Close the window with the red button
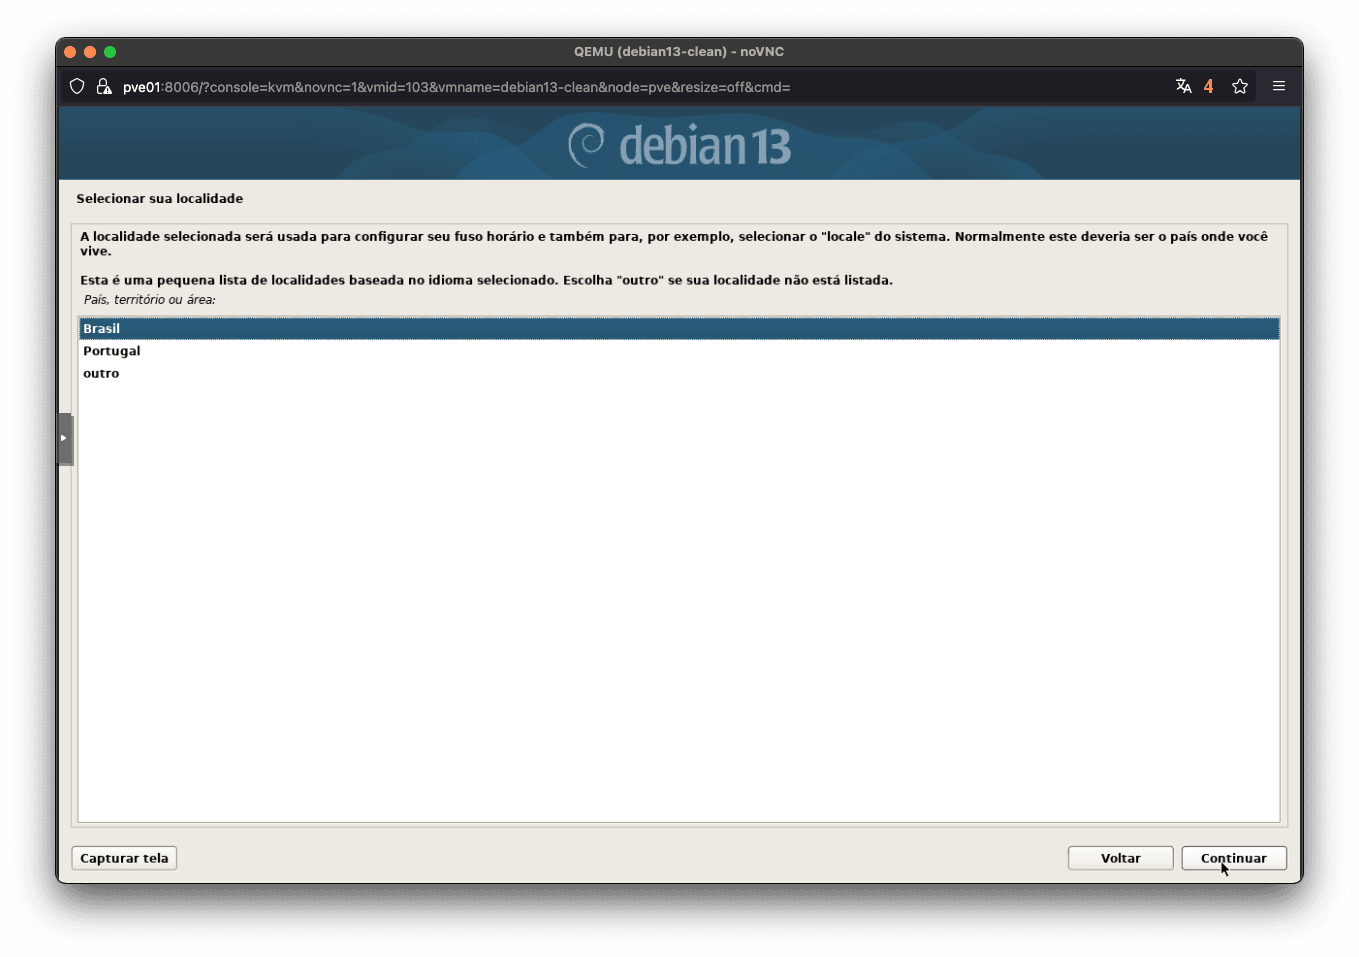Screen dimensions: 1359x957 coord(70,52)
